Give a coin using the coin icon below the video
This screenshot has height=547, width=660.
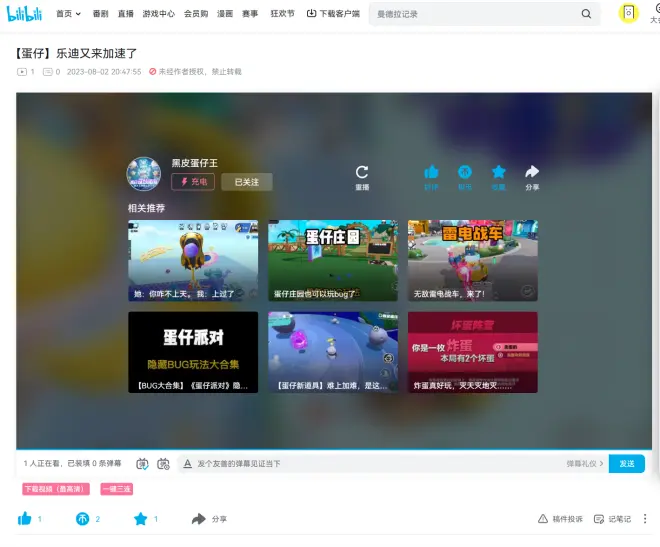tap(82, 519)
